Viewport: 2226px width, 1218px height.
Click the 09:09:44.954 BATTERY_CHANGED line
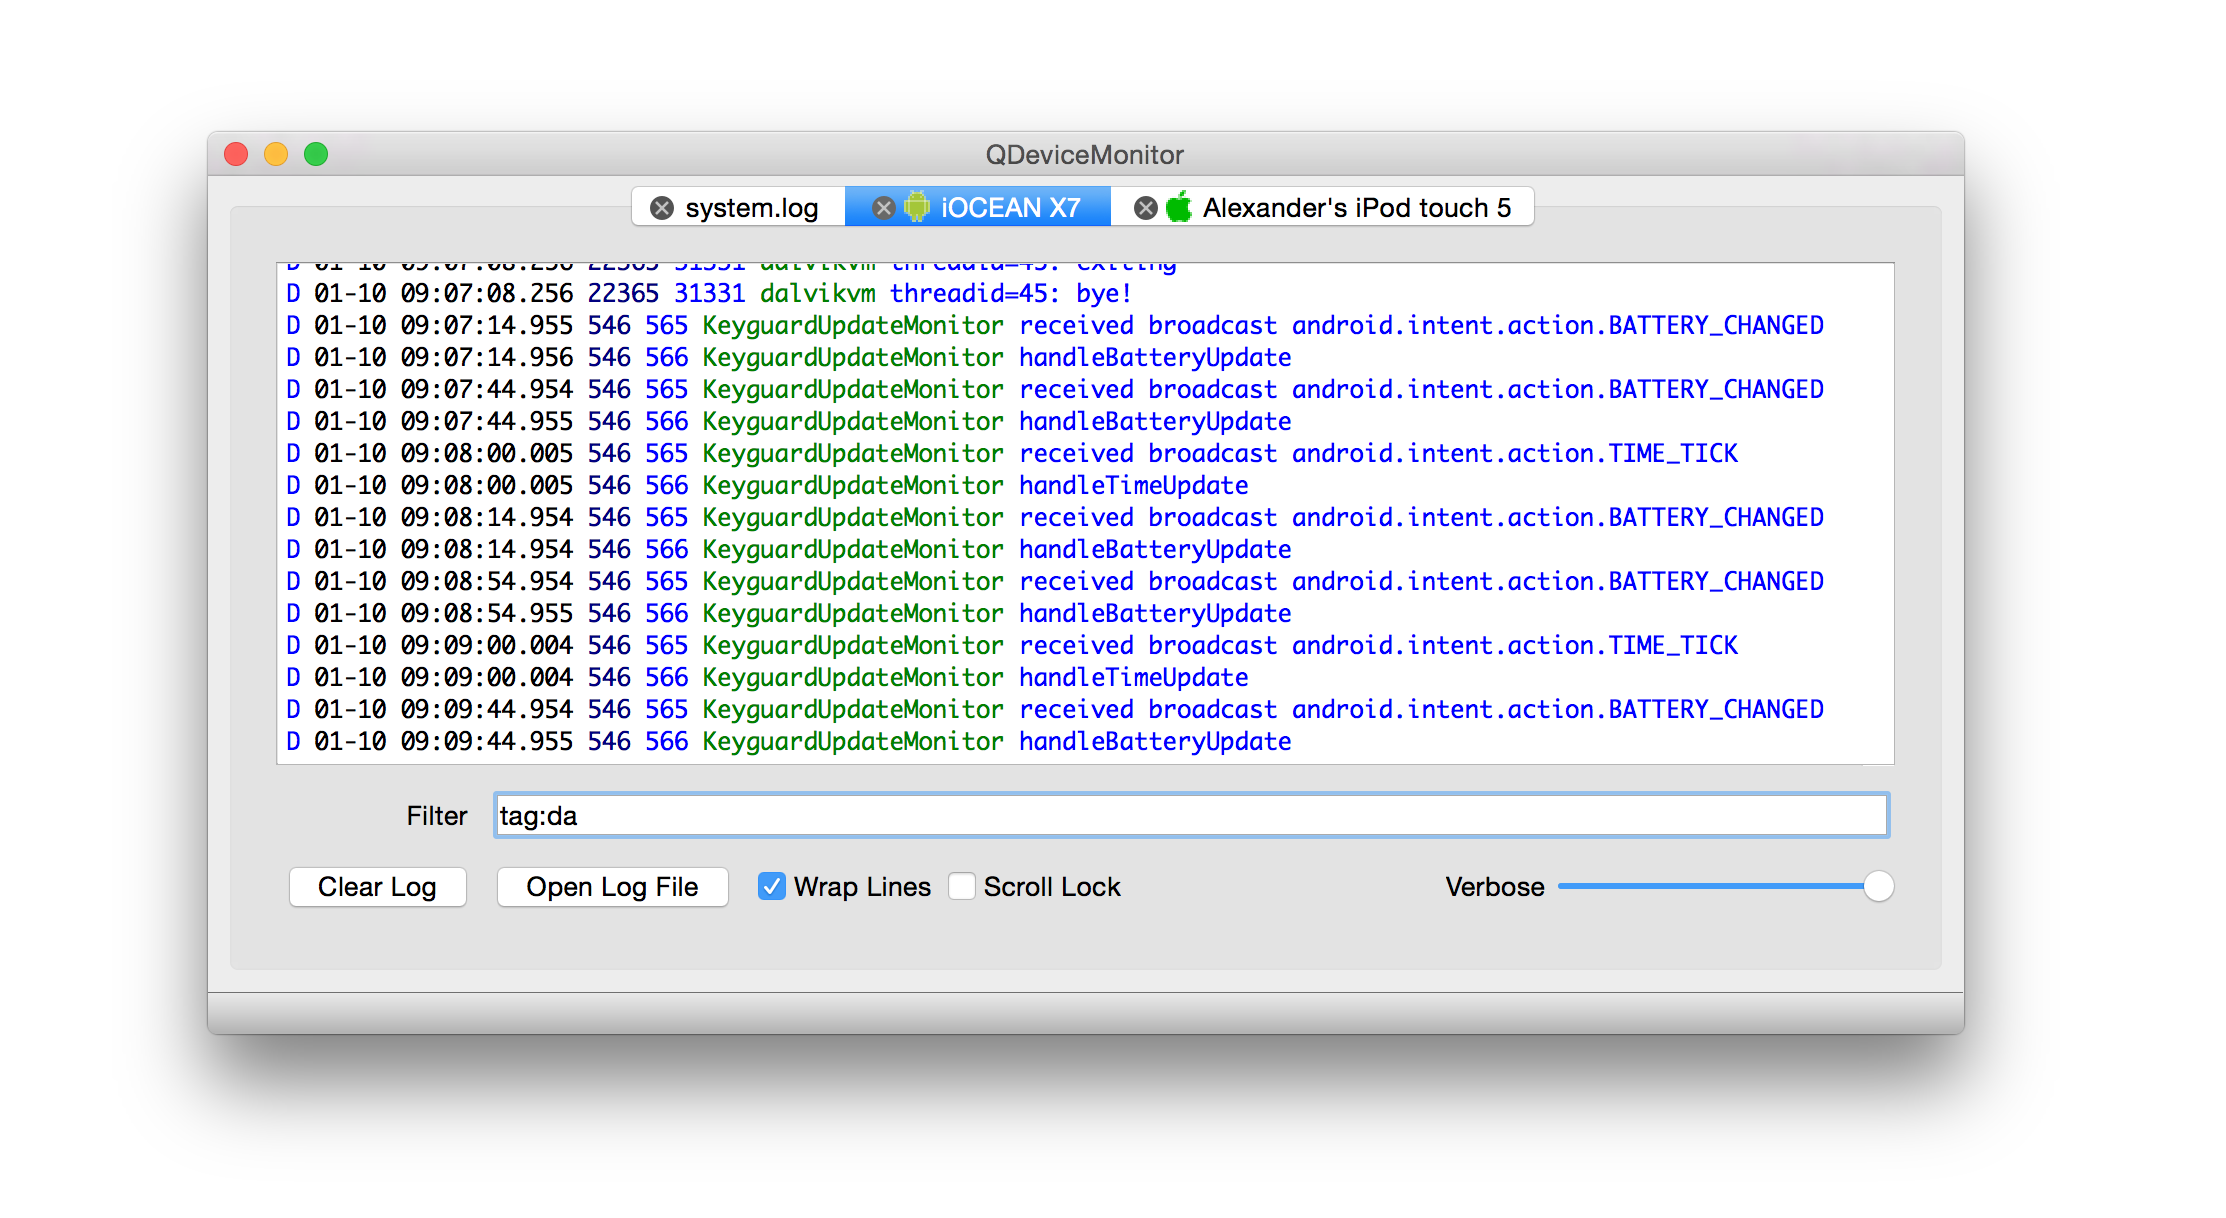[x=1054, y=709]
